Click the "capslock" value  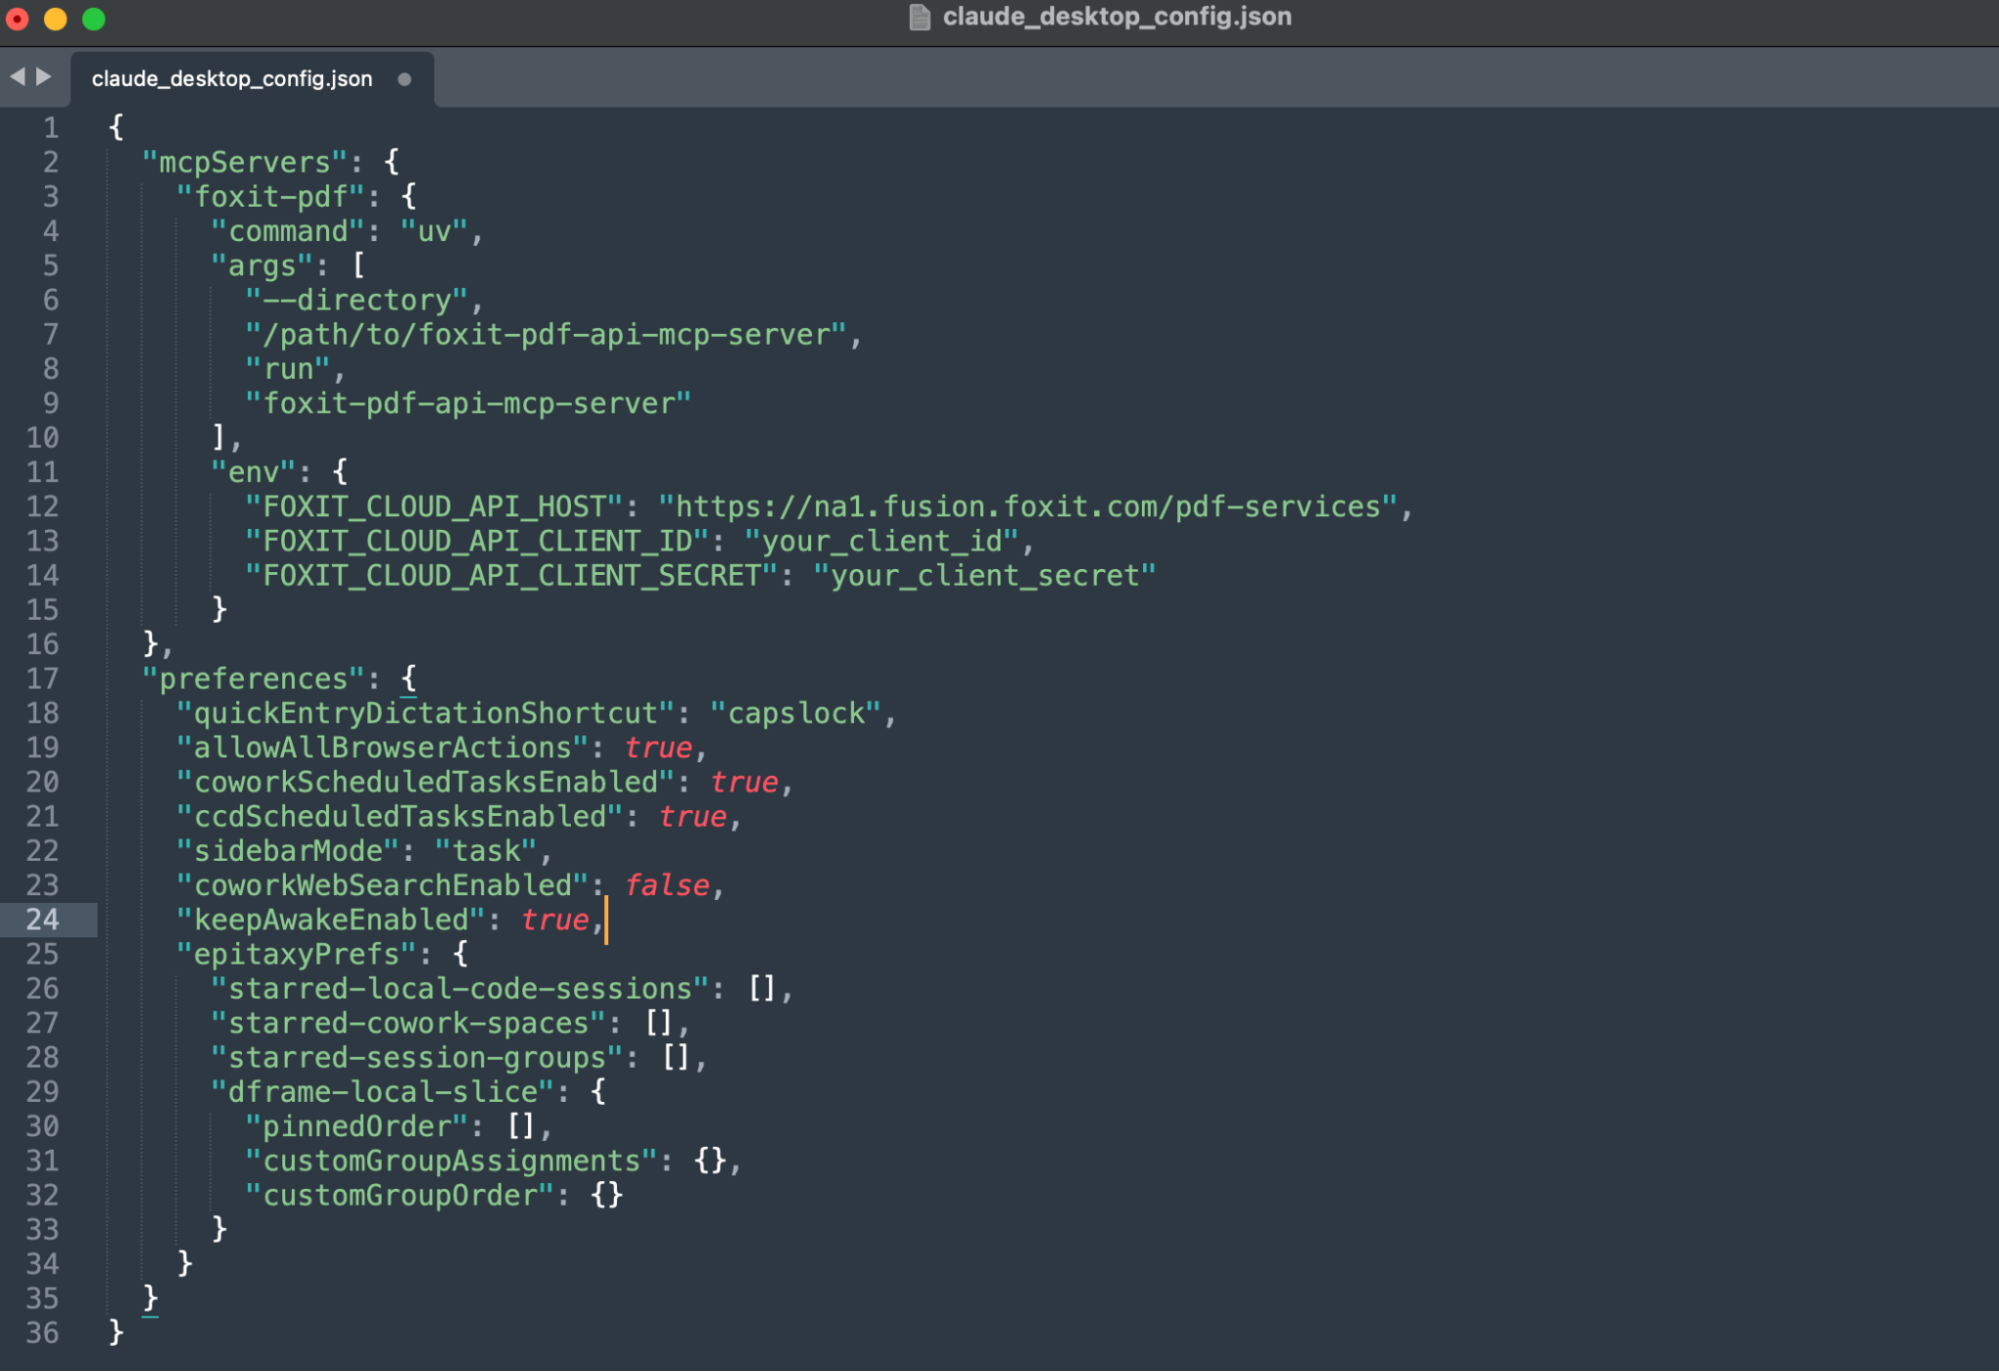click(x=796, y=713)
